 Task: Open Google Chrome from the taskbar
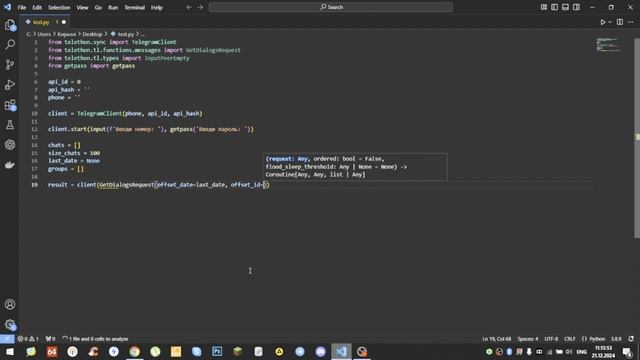[x=134, y=351]
